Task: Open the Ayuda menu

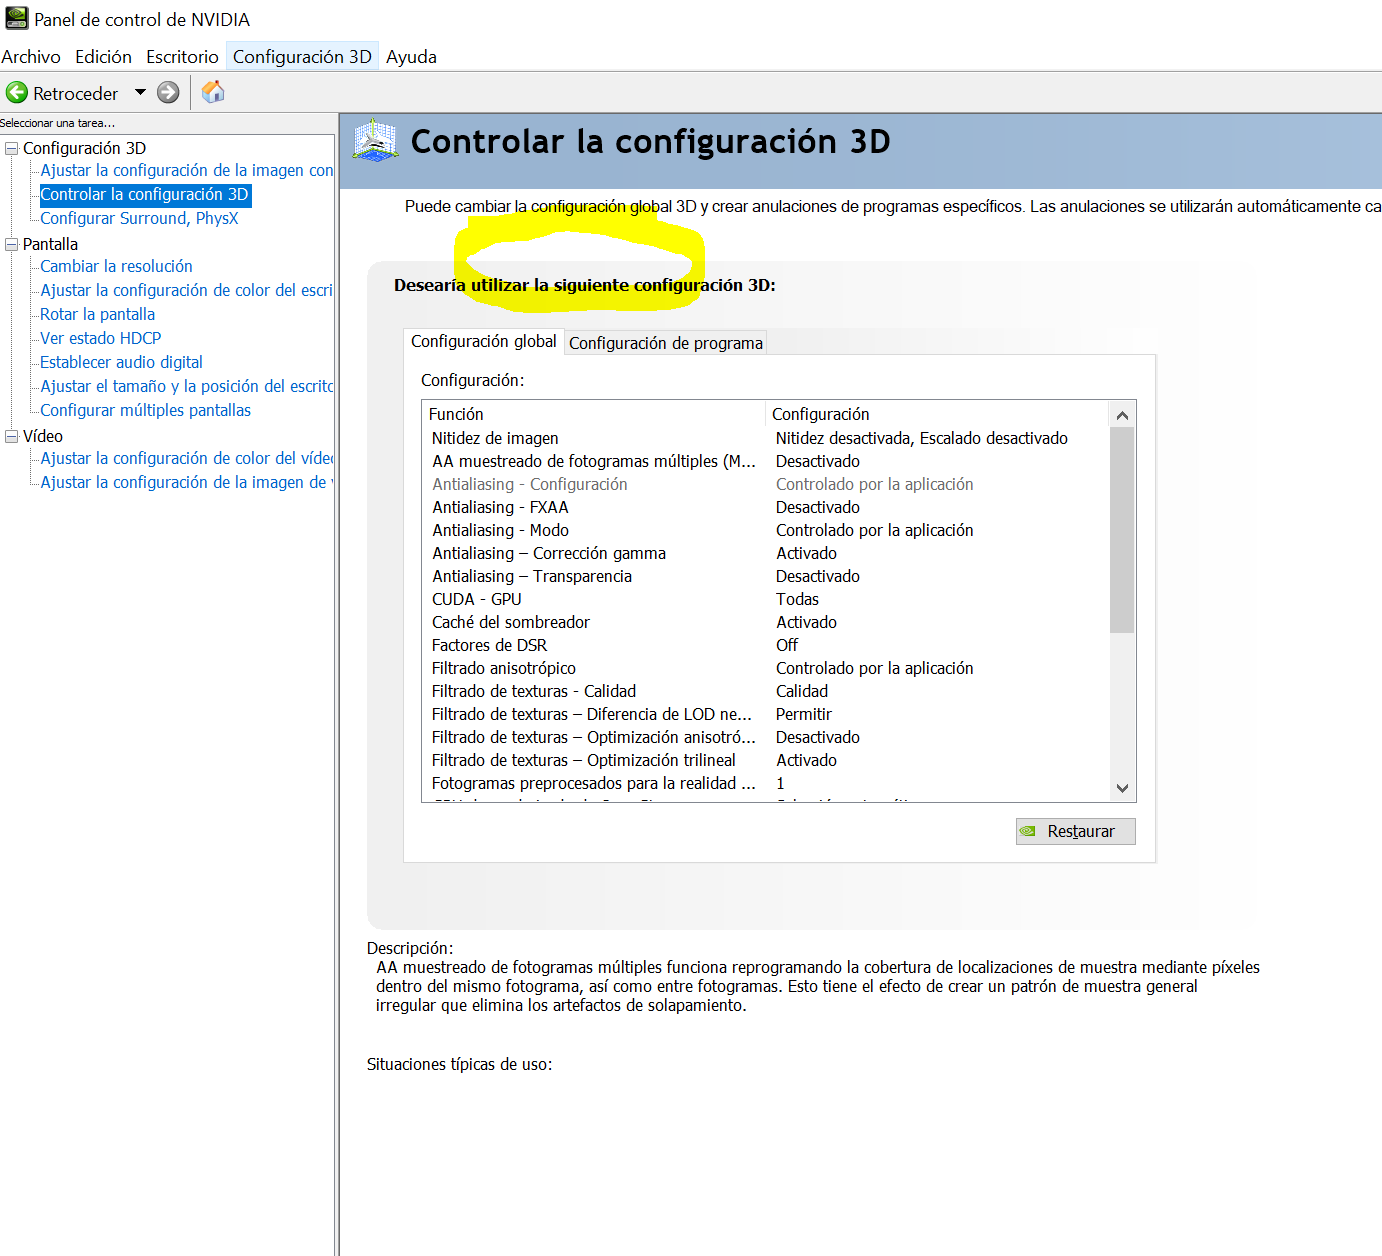Action: (x=411, y=57)
